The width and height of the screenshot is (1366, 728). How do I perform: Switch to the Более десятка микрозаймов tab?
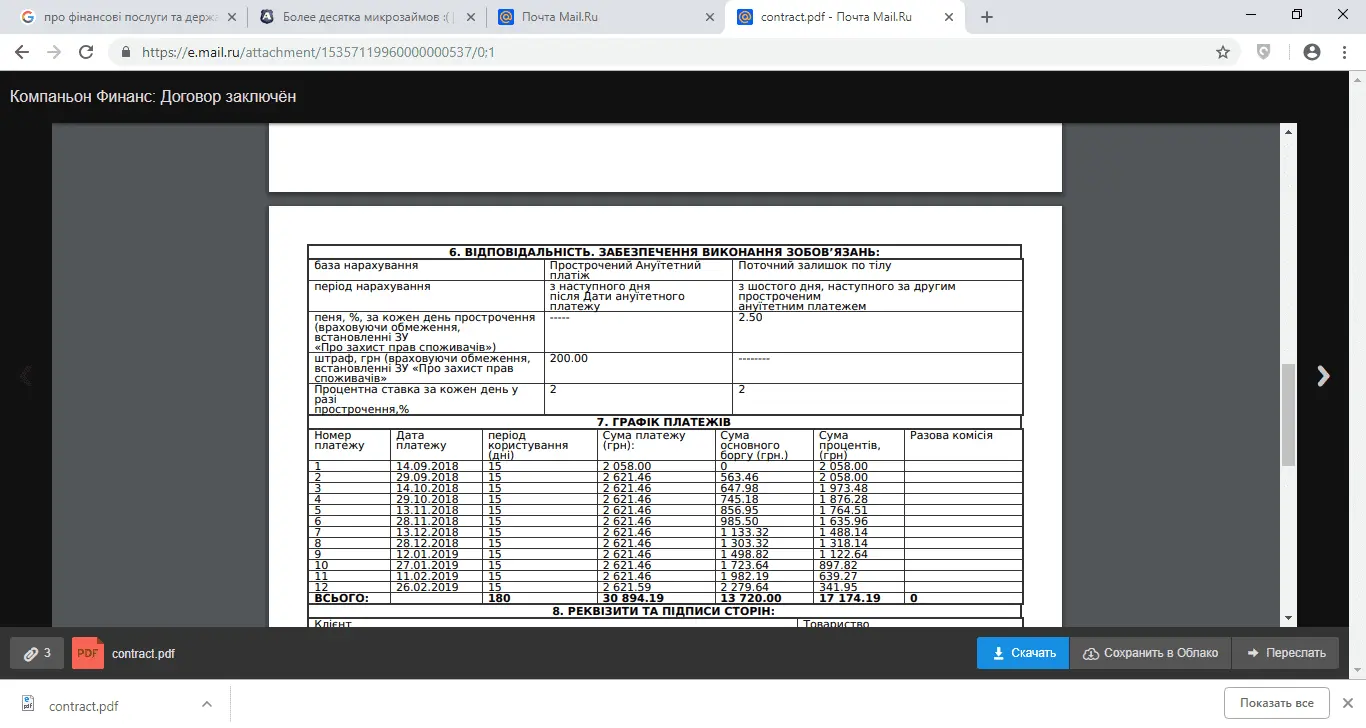365,17
